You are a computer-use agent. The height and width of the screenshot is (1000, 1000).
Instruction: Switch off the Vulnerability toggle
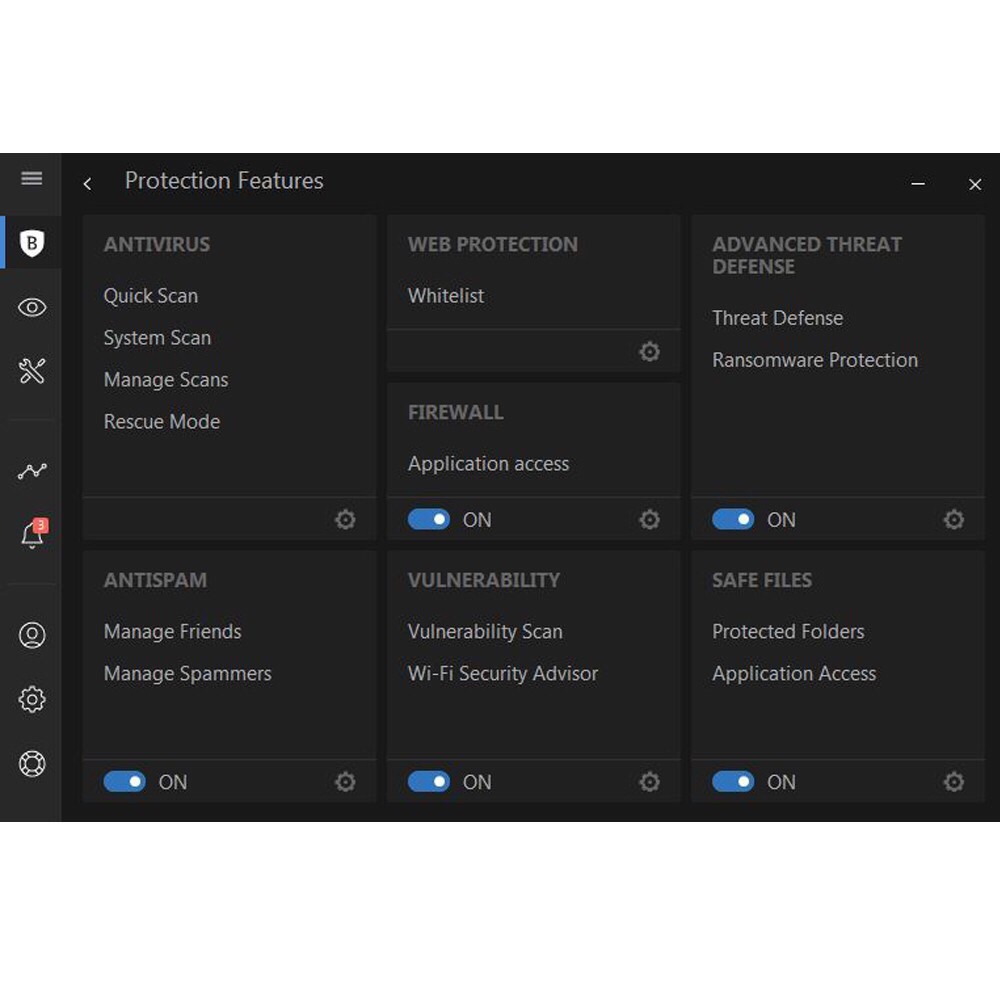coord(429,782)
